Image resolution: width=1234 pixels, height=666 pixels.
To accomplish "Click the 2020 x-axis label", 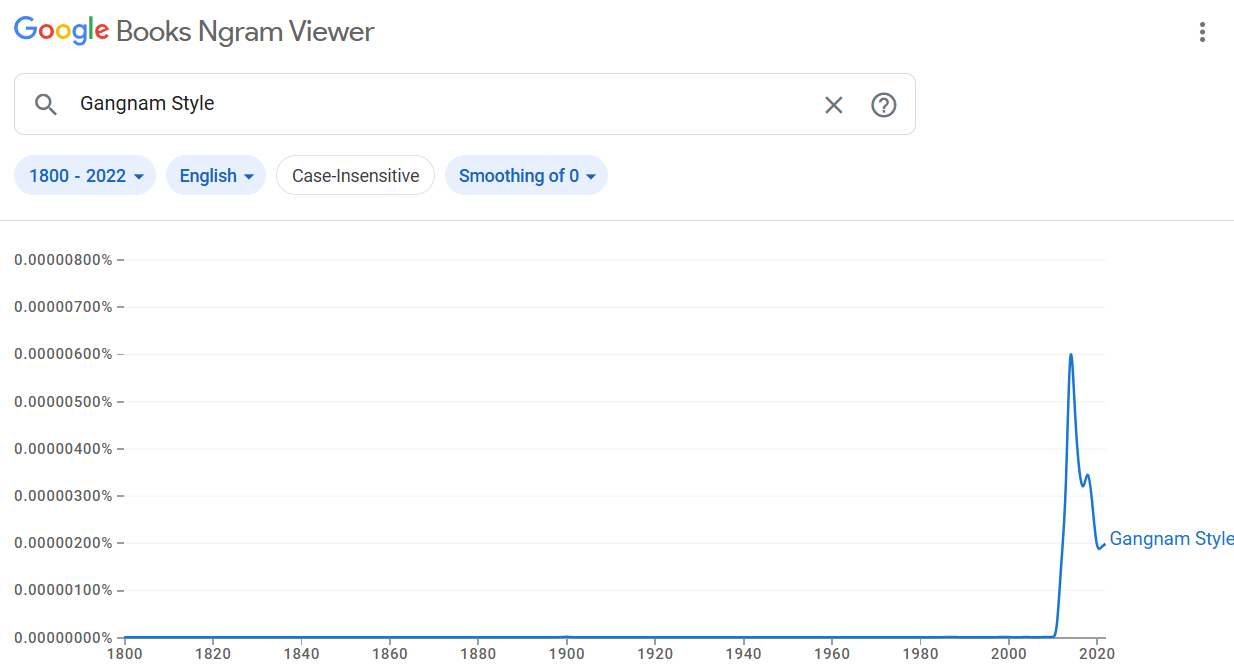I will pos(1097,654).
